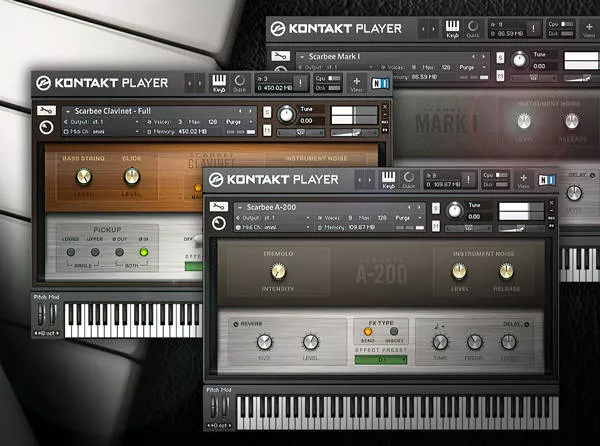Click the NI logo in the A-200 window
Image resolution: width=600 pixels, height=446 pixels.
pyautogui.click(x=546, y=180)
